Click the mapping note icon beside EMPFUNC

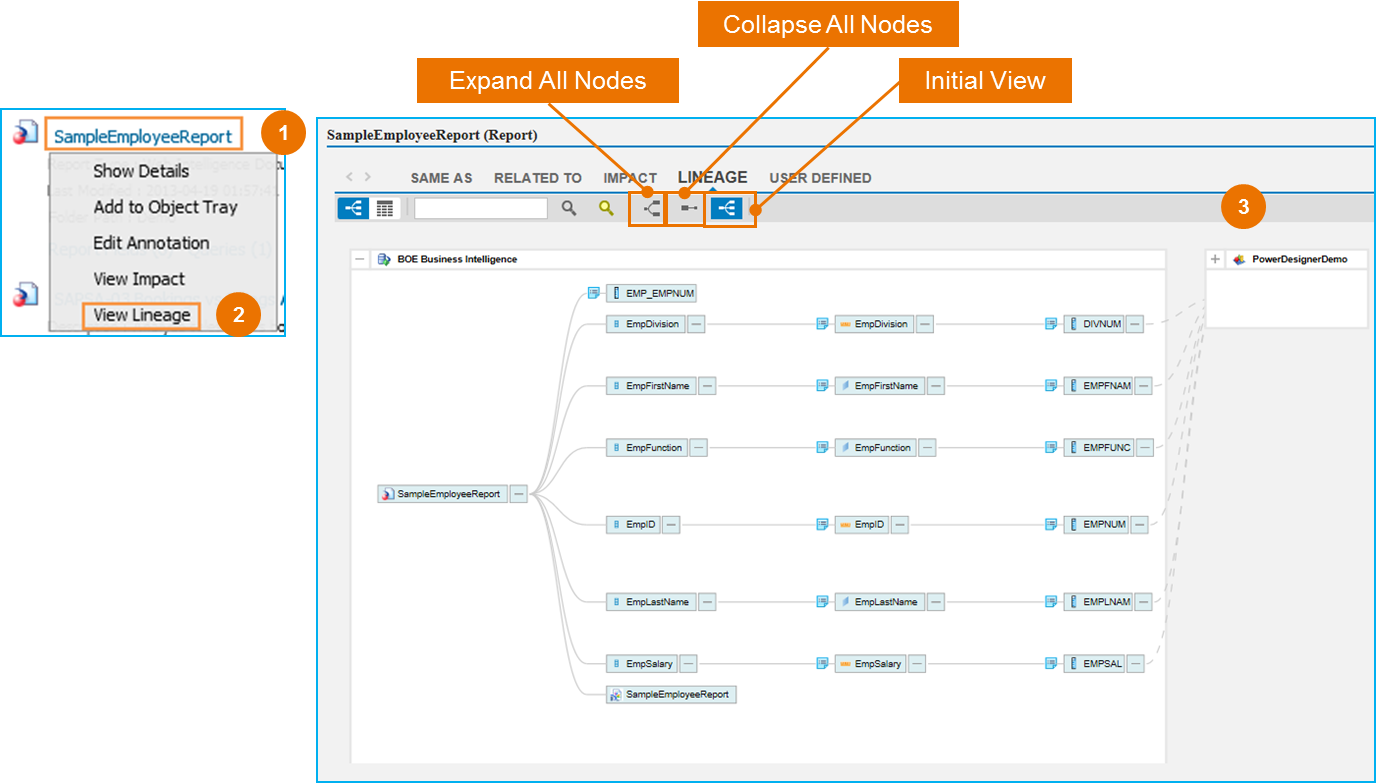click(x=1051, y=448)
